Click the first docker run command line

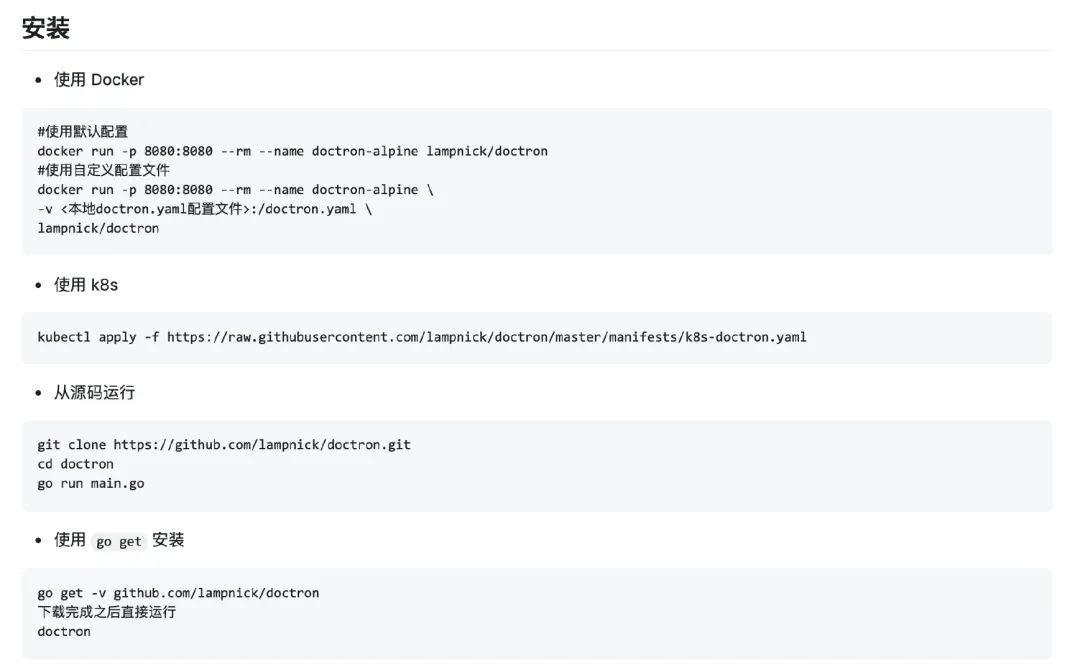292,151
